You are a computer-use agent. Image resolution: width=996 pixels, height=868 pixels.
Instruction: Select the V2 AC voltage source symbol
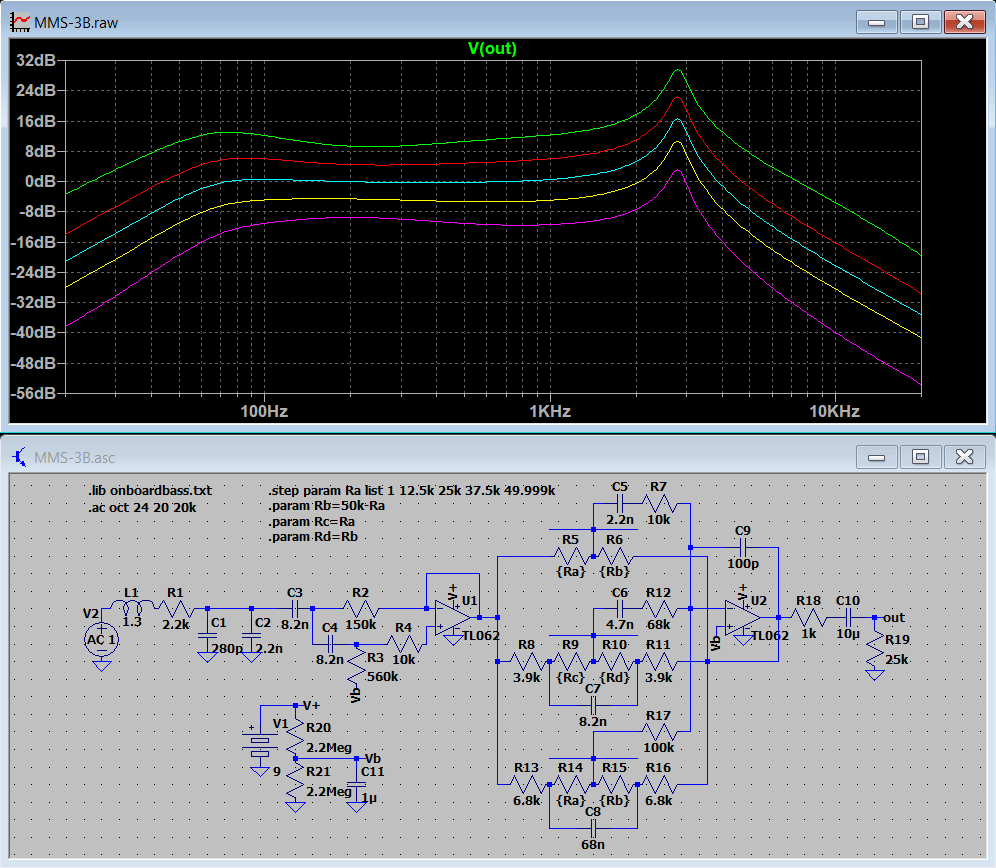point(102,639)
